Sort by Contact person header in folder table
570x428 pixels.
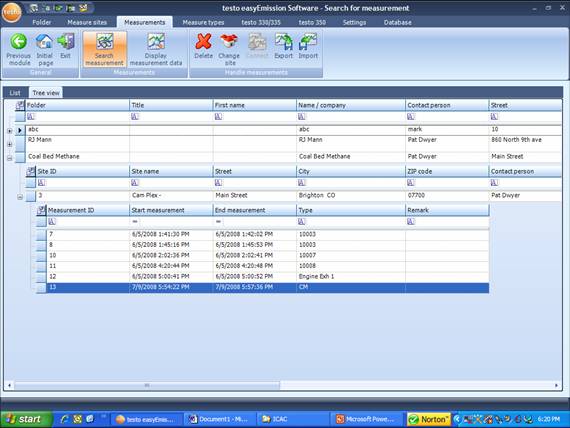(447, 105)
